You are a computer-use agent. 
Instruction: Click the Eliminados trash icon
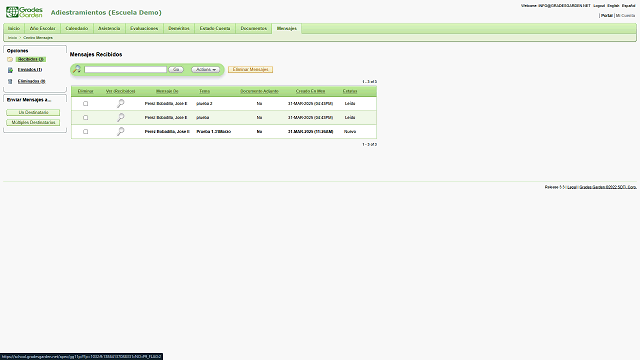click(10, 82)
